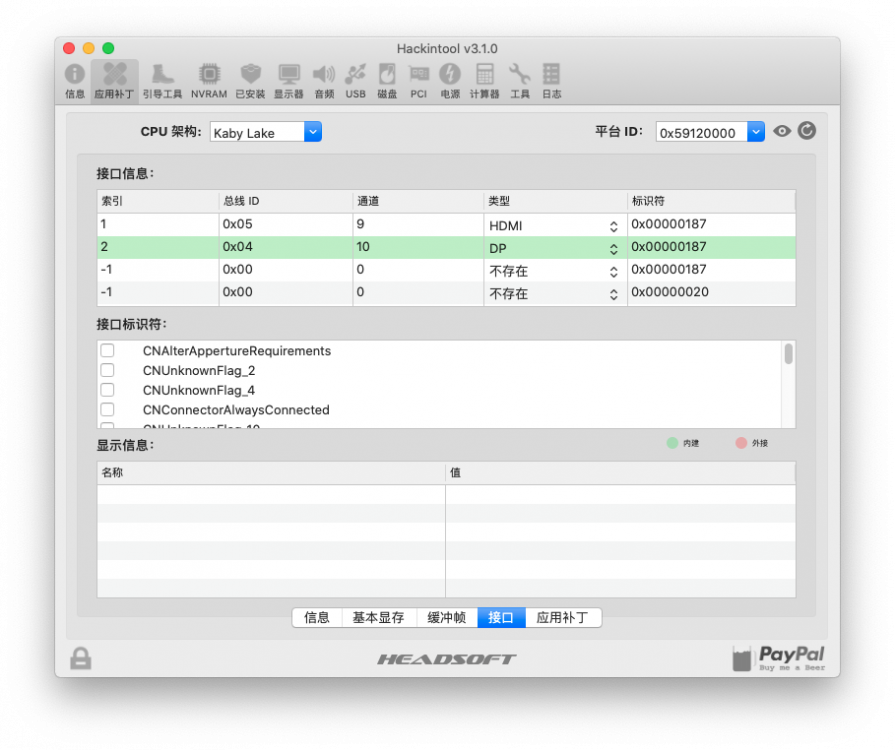Open the 计算器 calculator toolbar icon
The width and height of the screenshot is (895, 750).
point(484,81)
